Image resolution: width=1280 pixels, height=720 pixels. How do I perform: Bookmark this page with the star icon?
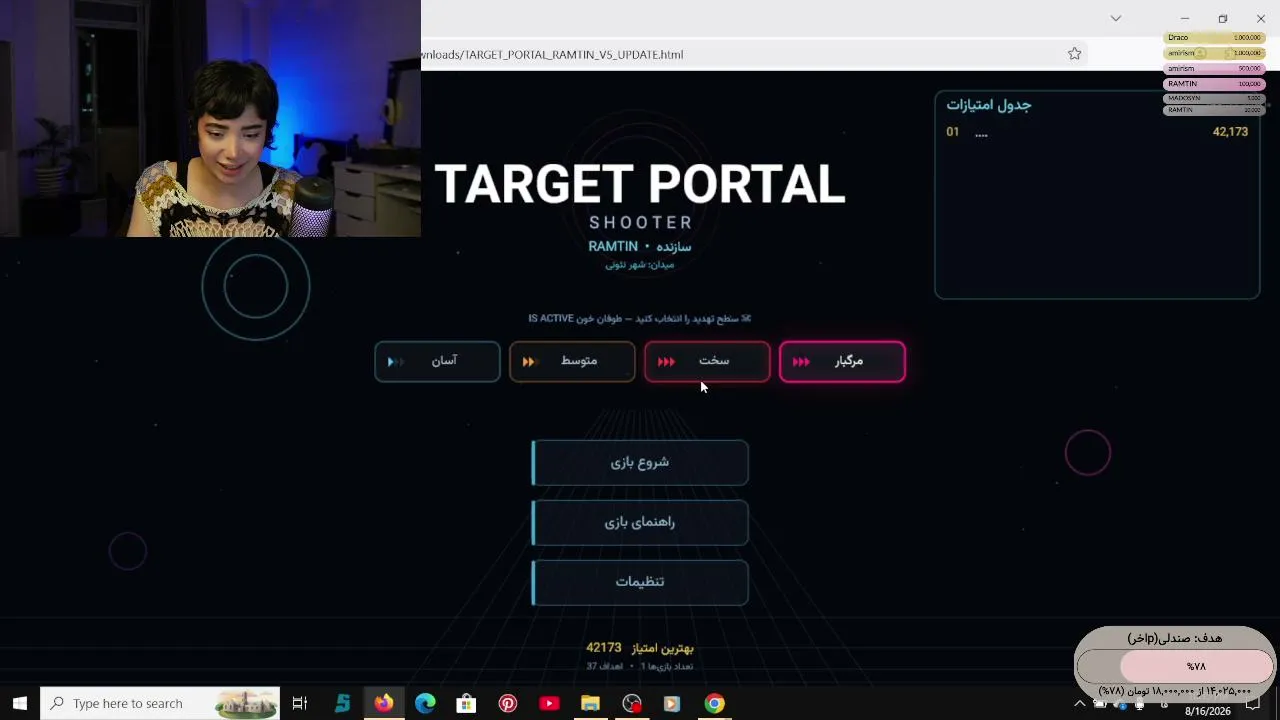pyautogui.click(x=1075, y=54)
